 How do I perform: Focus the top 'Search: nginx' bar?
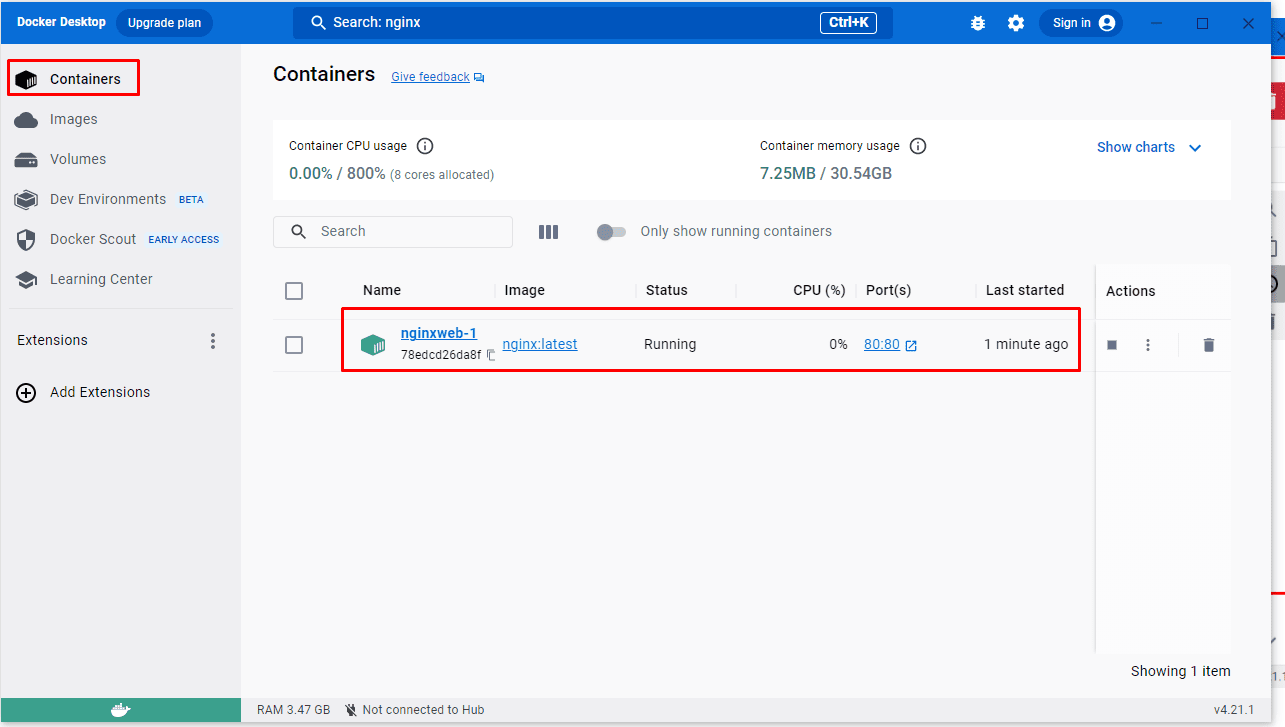592,23
